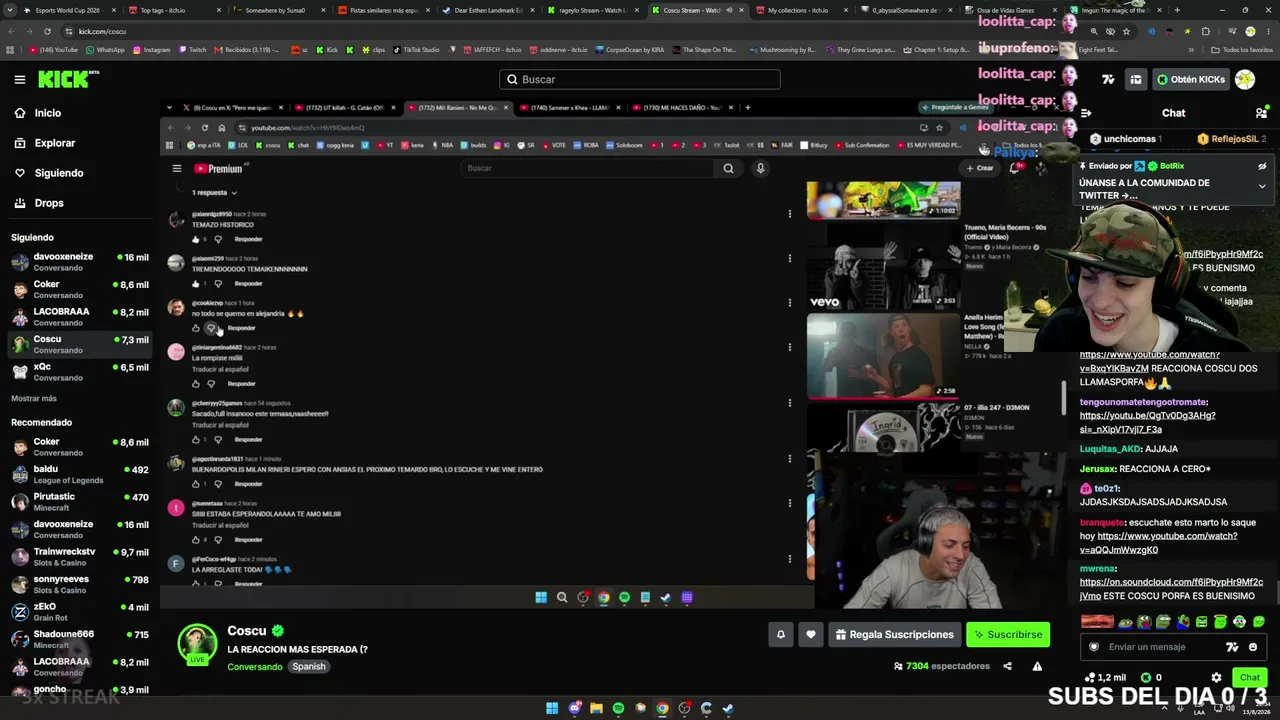Image resolution: width=1280 pixels, height=720 pixels.
Task: Open the Windows Start menu
Action: 552,708
